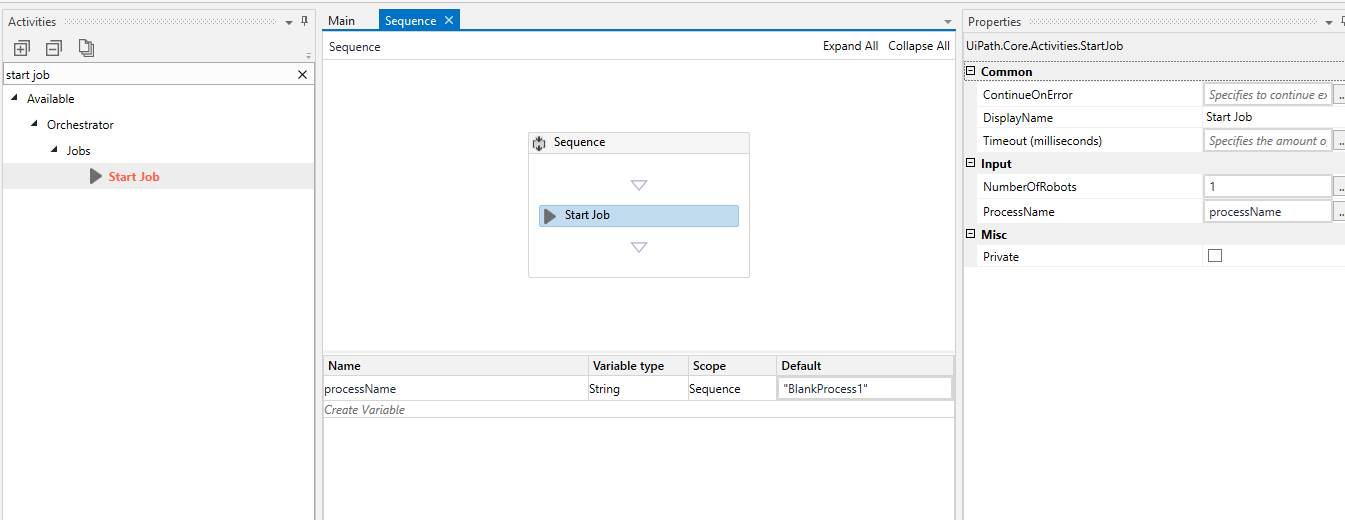Collapse the Orchestrator tree node

(35, 124)
